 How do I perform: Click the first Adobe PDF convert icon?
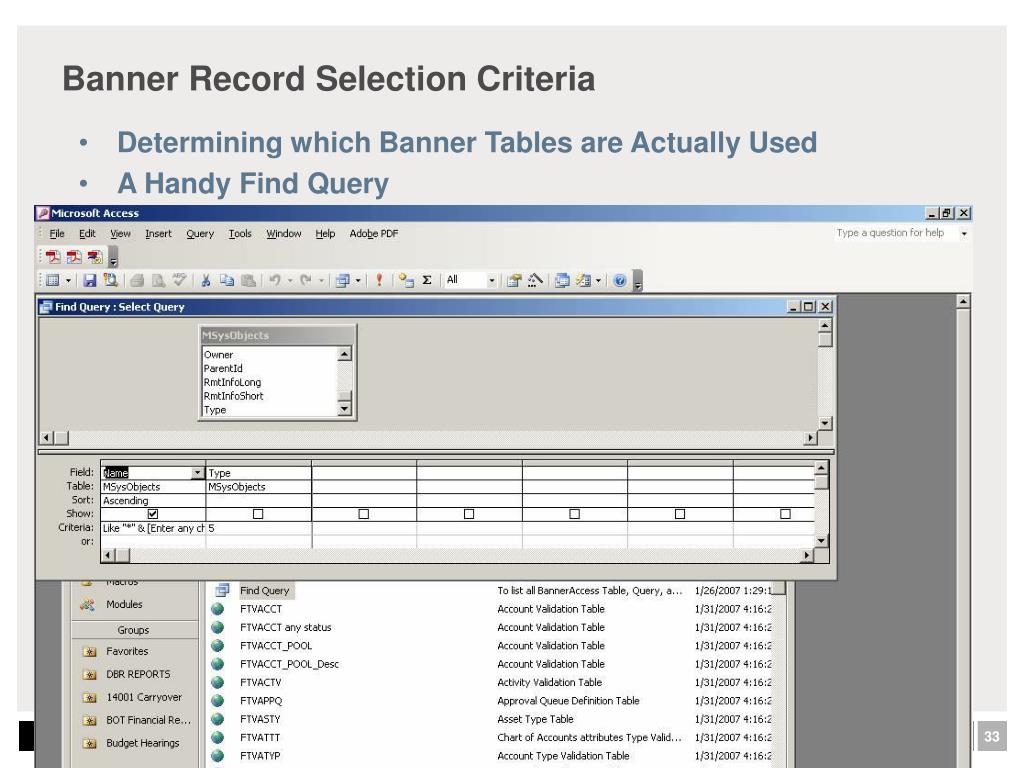coord(53,257)
